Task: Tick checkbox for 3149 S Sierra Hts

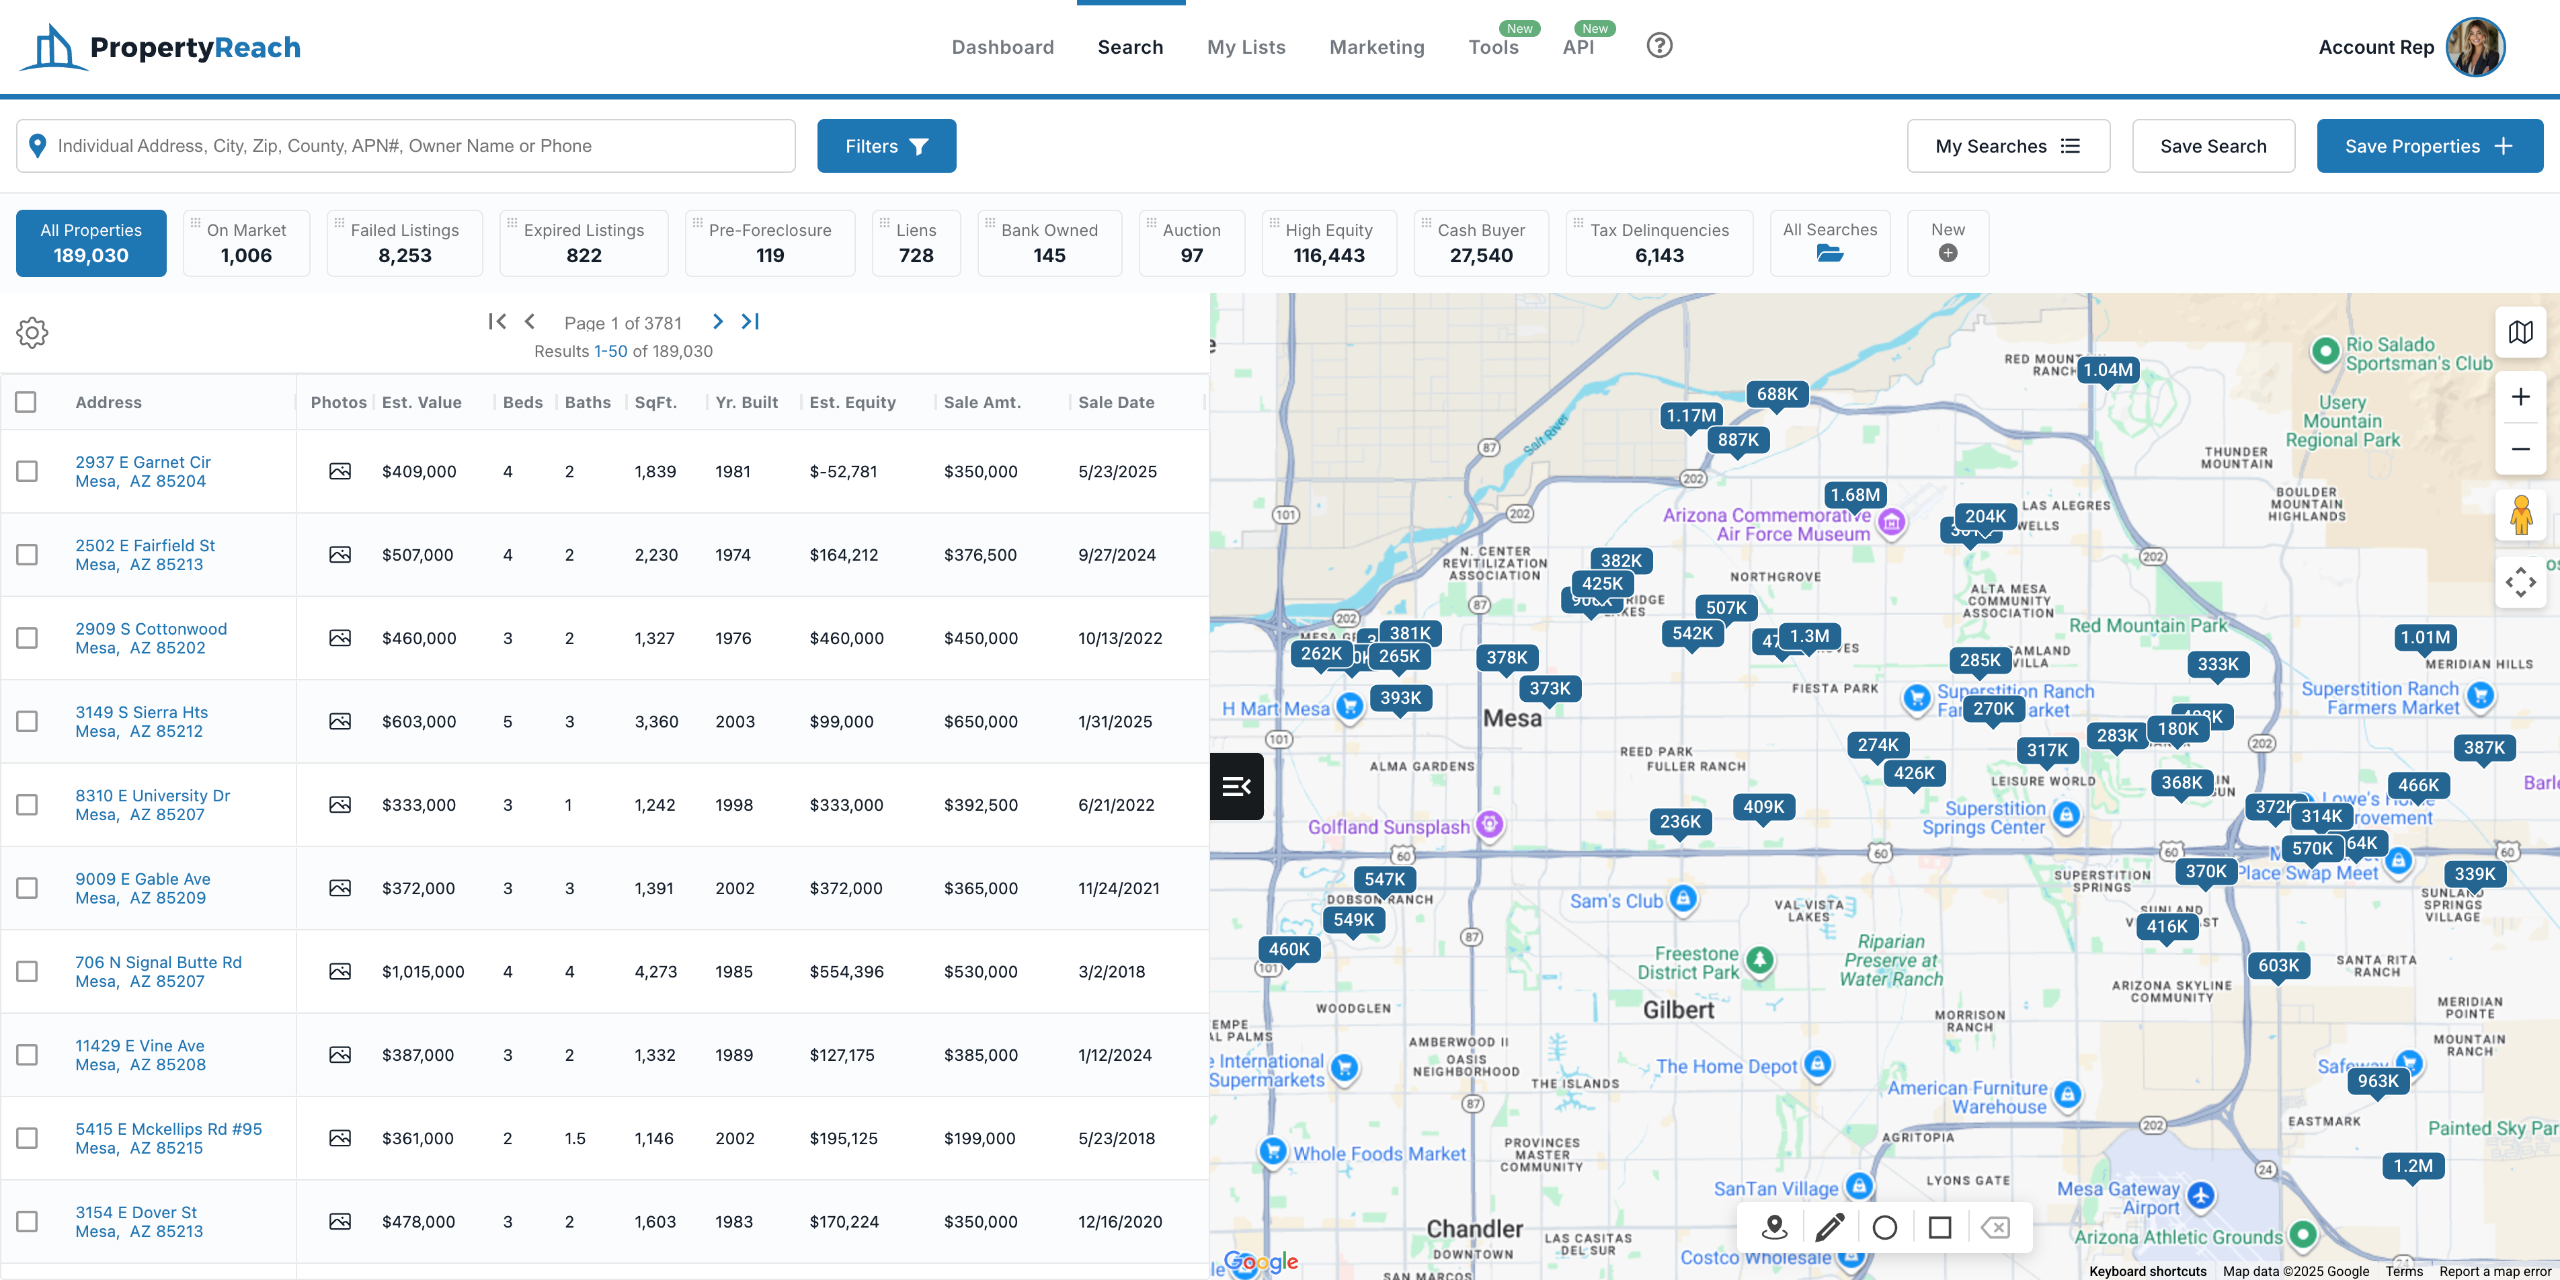Action: [x=27, y=721]
